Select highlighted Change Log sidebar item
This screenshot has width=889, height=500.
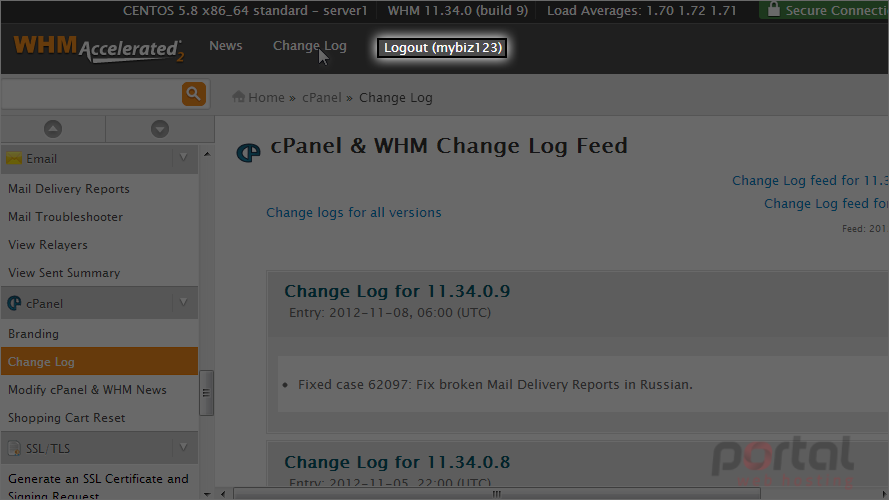coord(99,361)
